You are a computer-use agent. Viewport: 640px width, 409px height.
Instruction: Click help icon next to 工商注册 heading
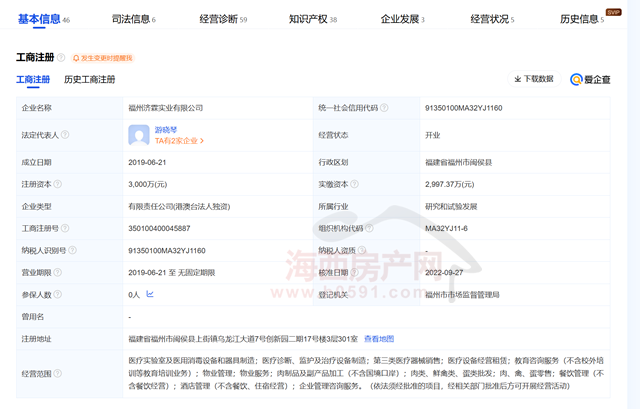tap(61, 58)
